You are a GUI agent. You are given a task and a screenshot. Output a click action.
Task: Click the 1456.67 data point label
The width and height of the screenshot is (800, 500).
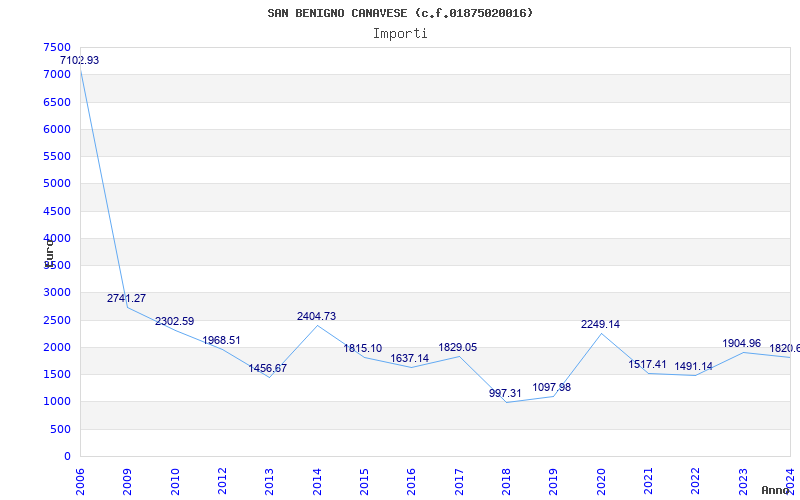click(x=268, y=369)
